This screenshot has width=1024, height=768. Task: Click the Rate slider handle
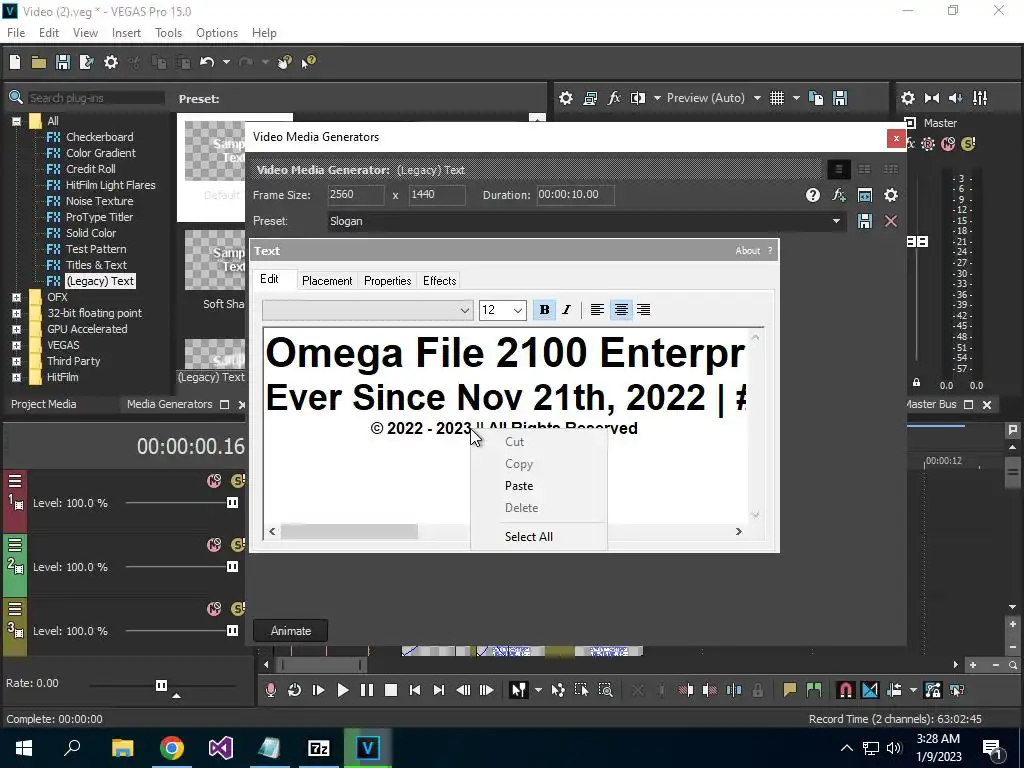click(161, 685)
